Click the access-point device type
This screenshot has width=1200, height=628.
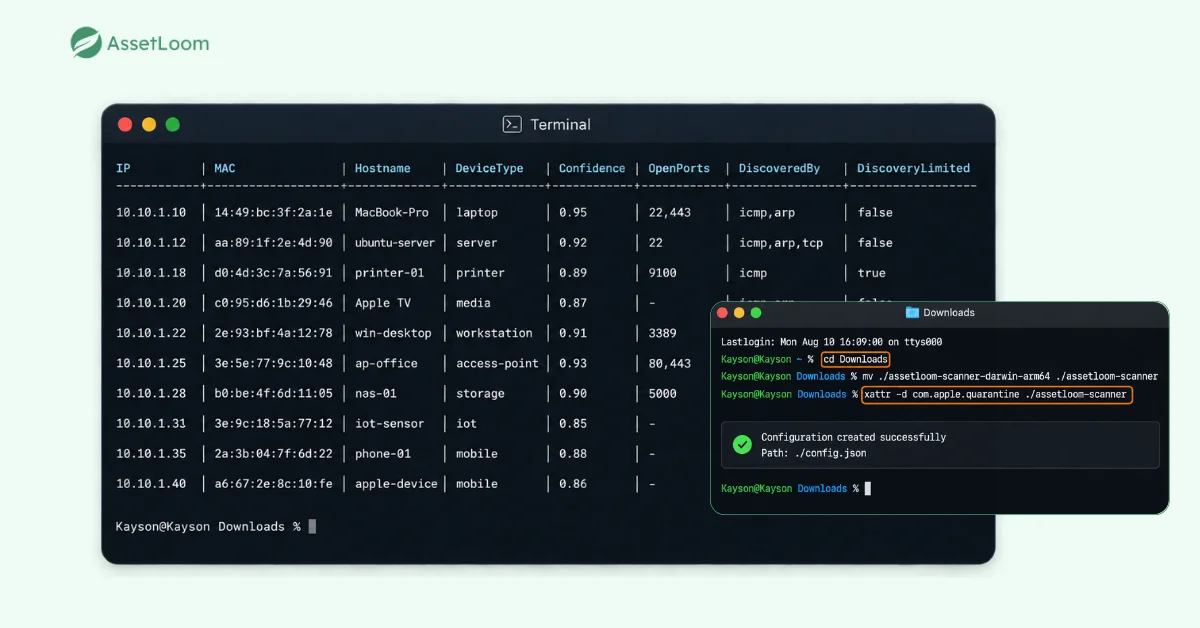[x=497, y=363]
